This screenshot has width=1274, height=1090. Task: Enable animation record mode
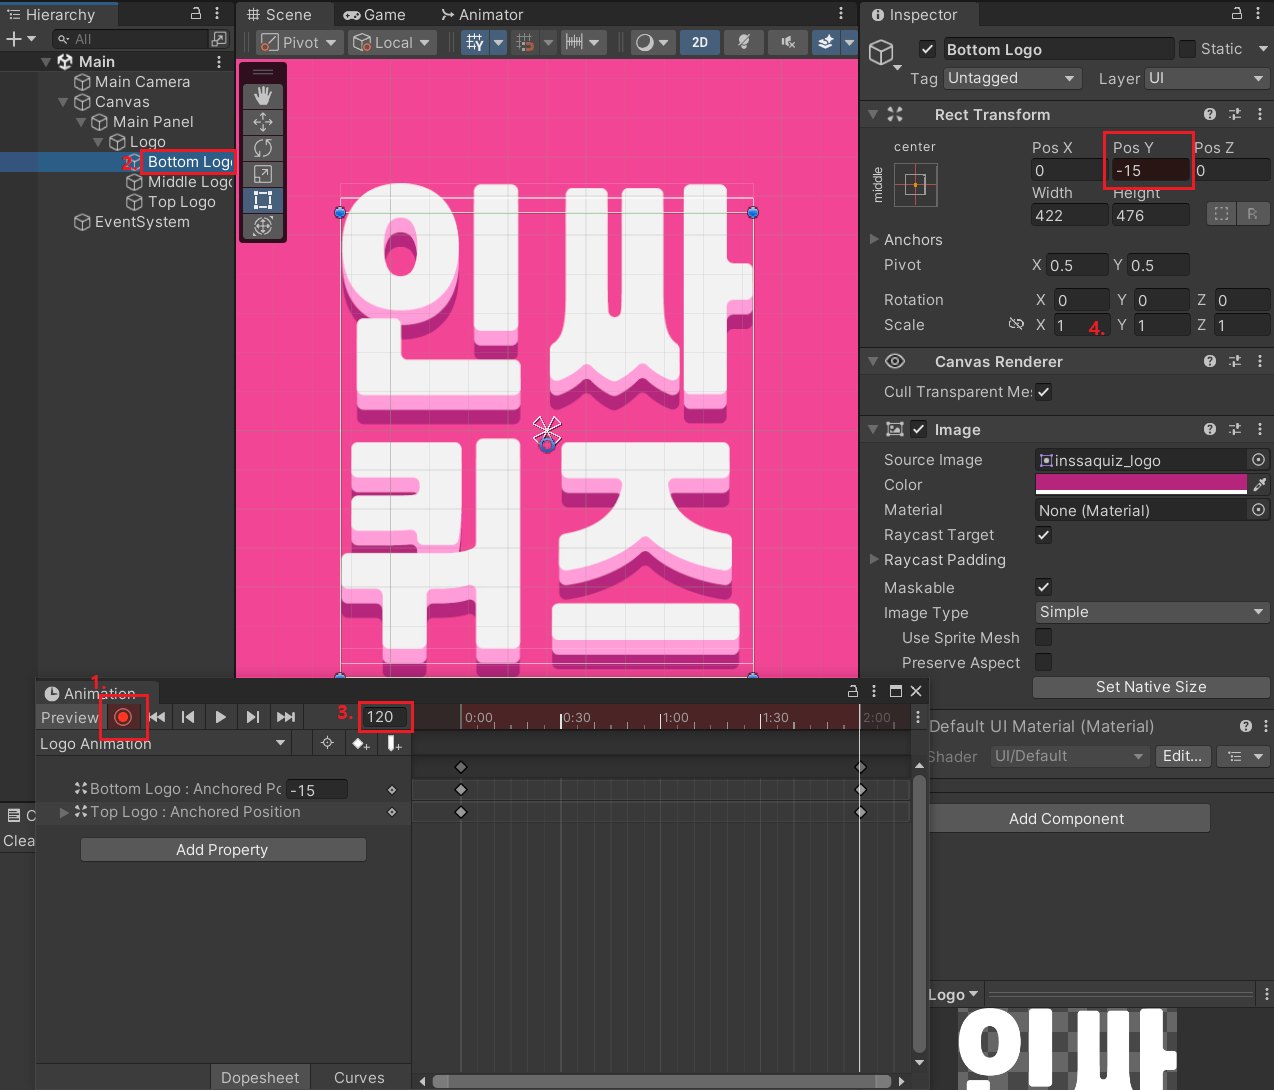[x=123, y=717]
